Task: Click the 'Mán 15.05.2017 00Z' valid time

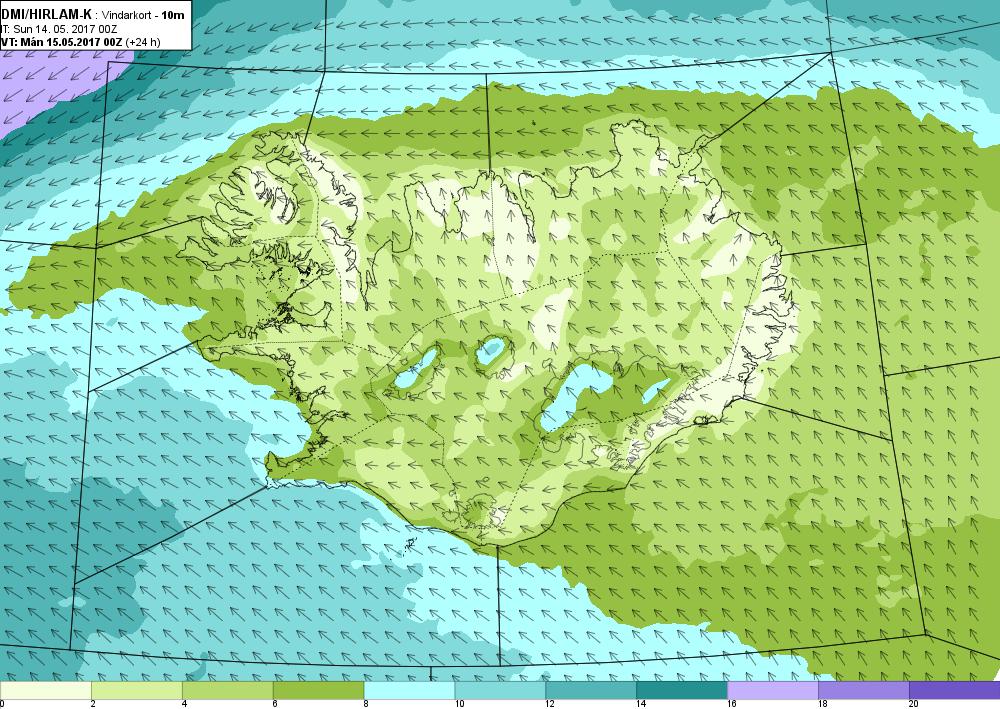Action: pos(70,42)
